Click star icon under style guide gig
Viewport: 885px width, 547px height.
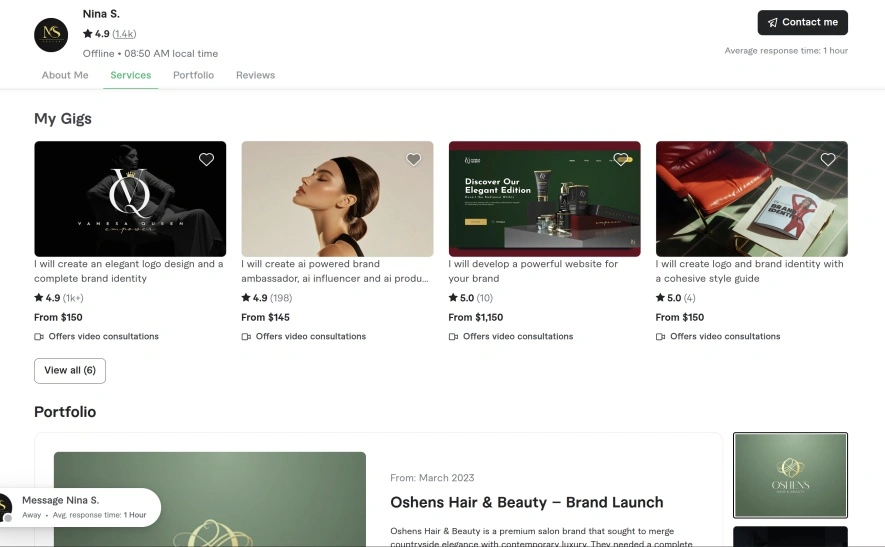660,298
